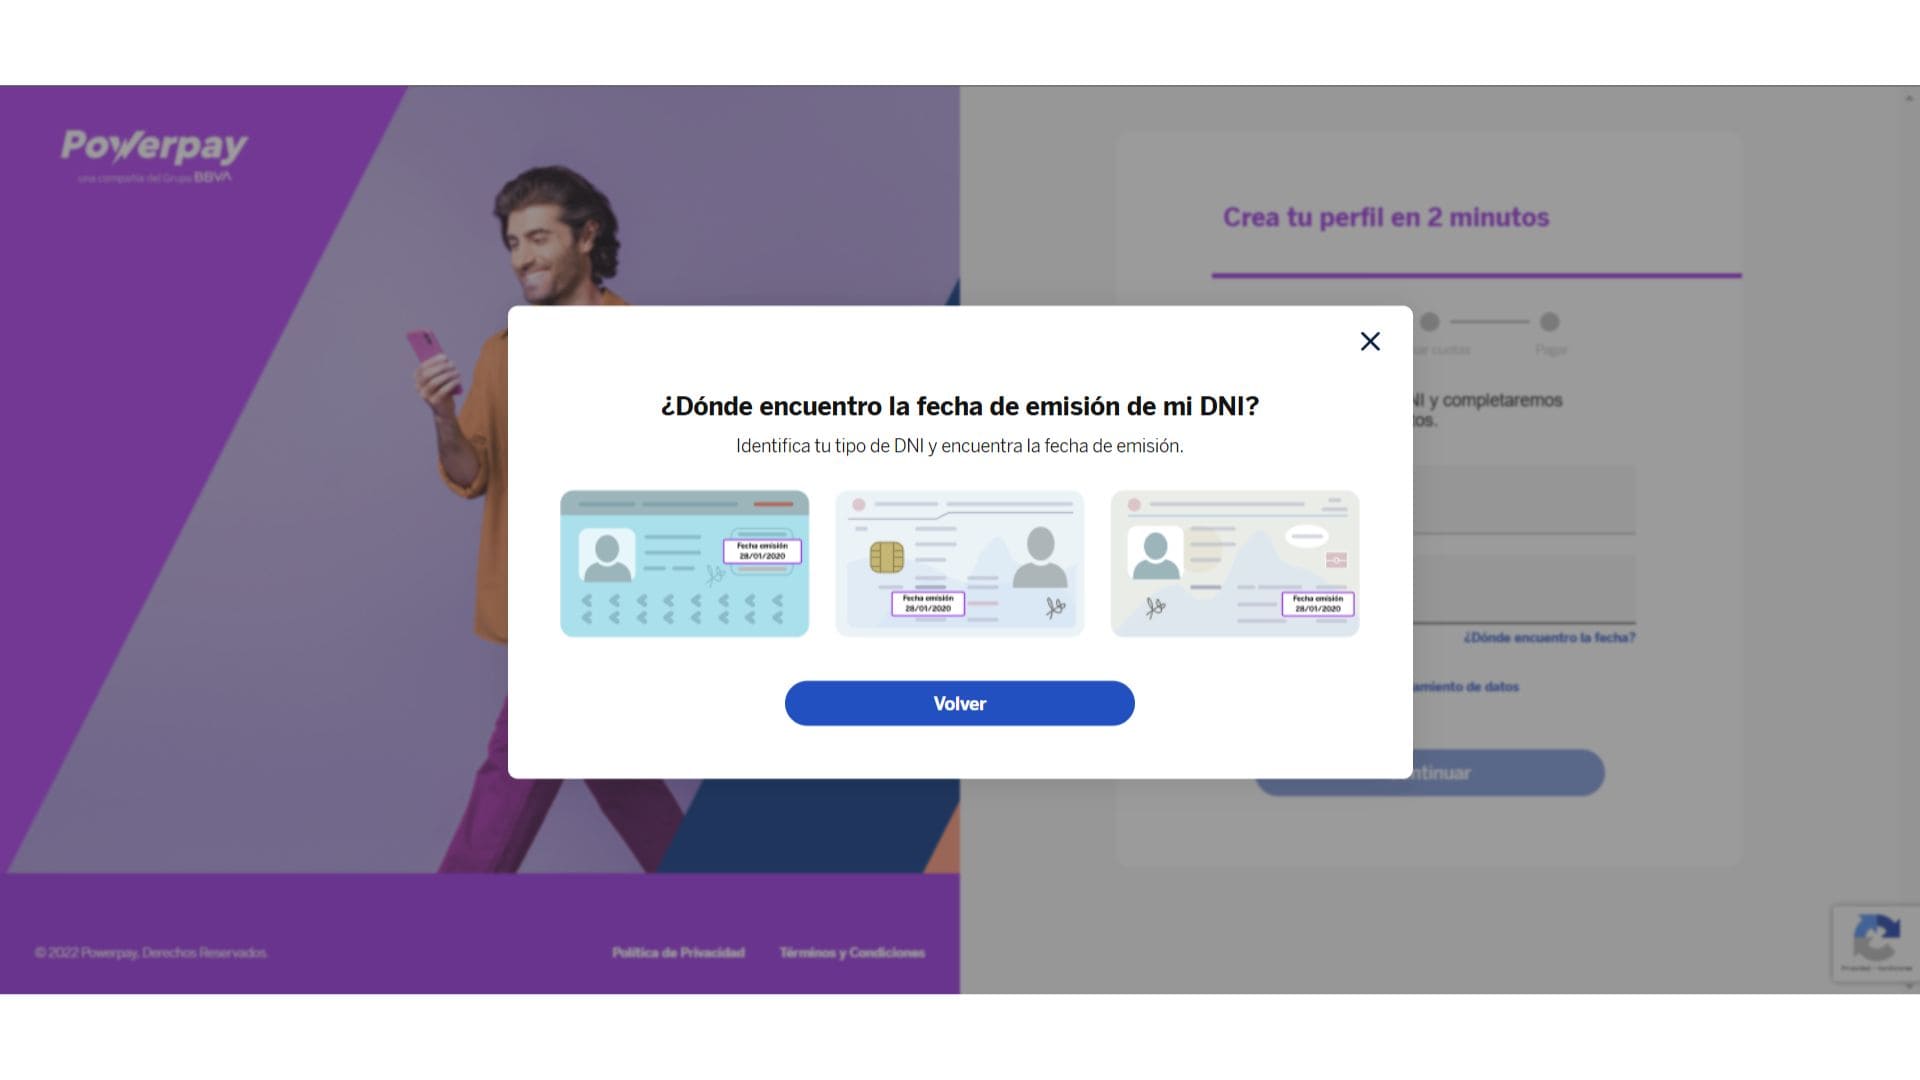Click the Crea tu perfil en 2 minutos heading
The height and width of the screenshot is (1080, 1920).
click(1386, 217)
